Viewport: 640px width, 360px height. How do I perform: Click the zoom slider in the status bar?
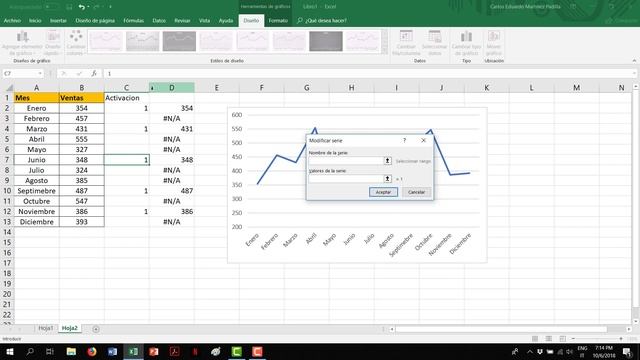point(597,339)
